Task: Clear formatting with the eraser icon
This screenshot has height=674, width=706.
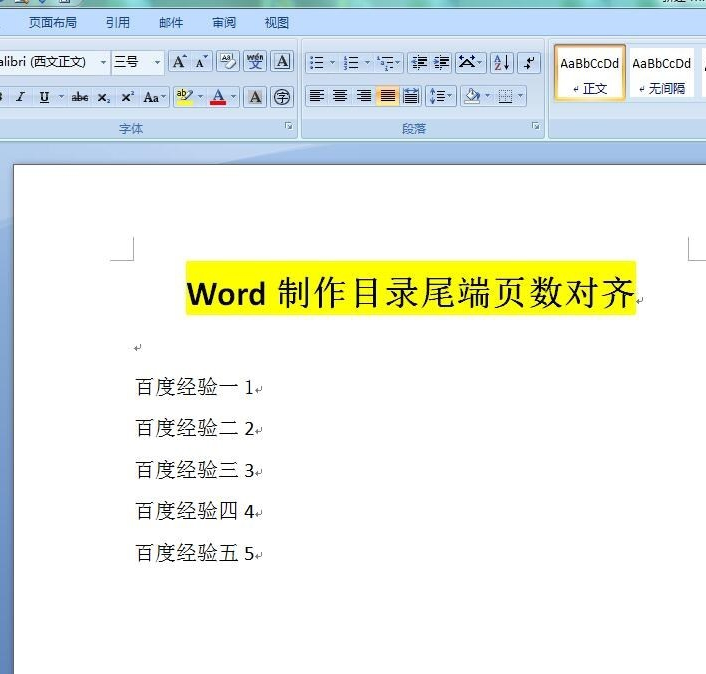Action: click(228, 62)
